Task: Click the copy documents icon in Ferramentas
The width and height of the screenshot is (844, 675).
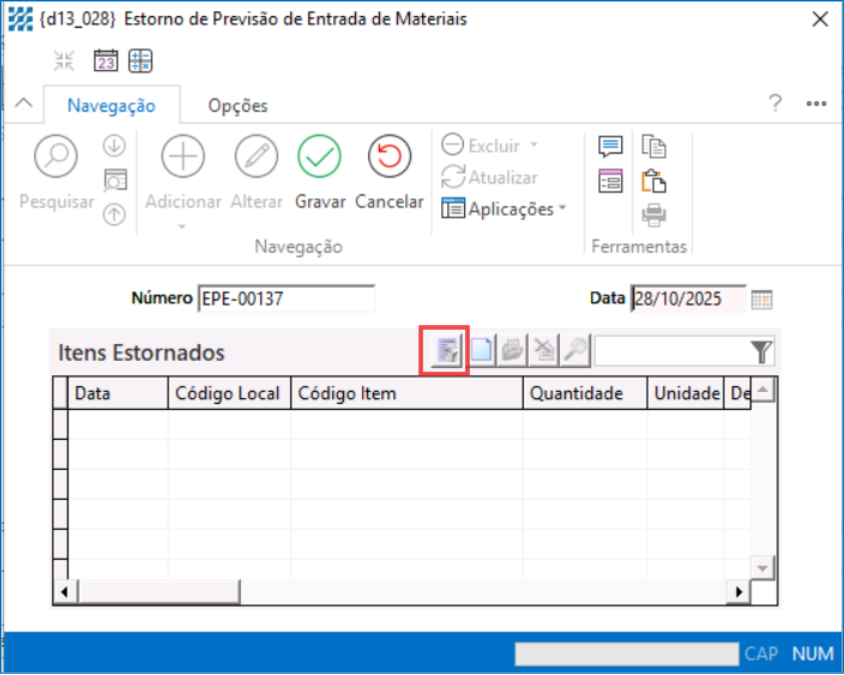Action: [654, 147]
